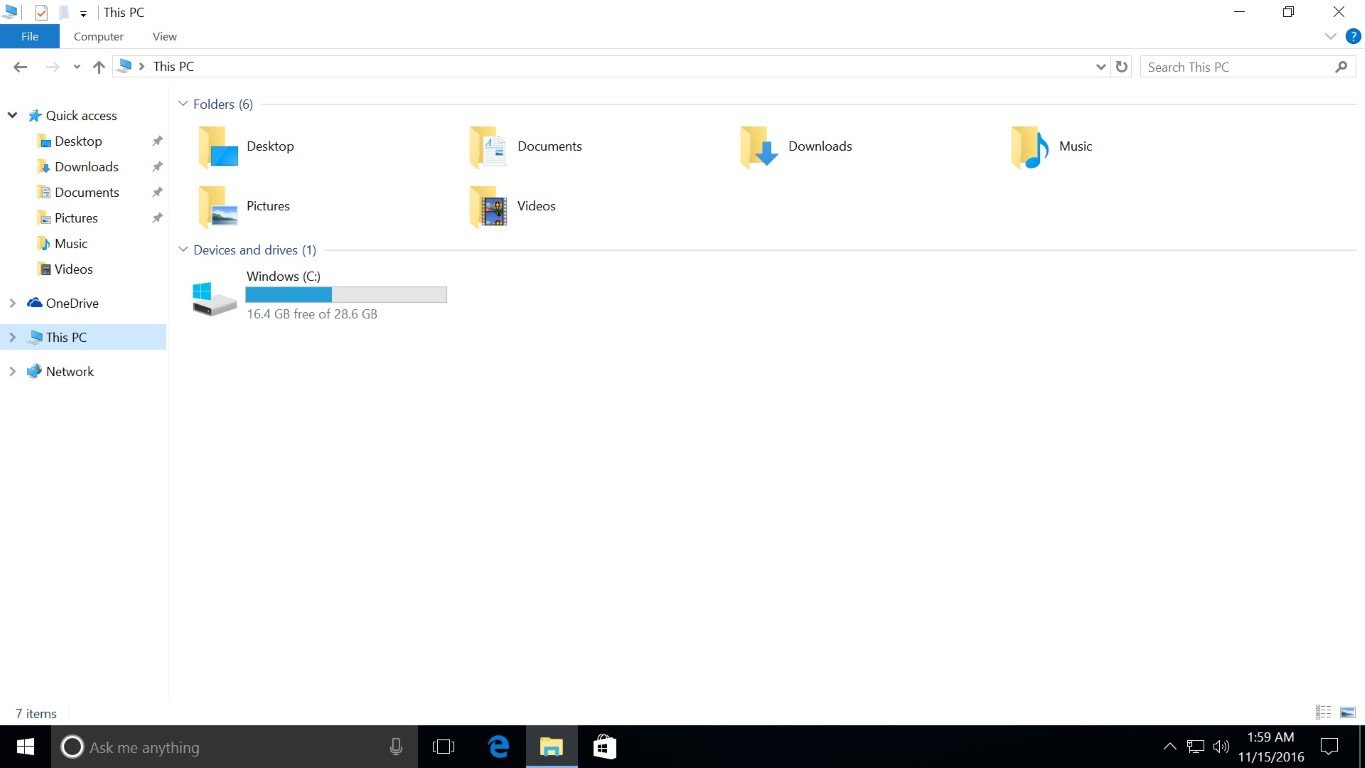Select Videos in Quick access list

point(65,269)
